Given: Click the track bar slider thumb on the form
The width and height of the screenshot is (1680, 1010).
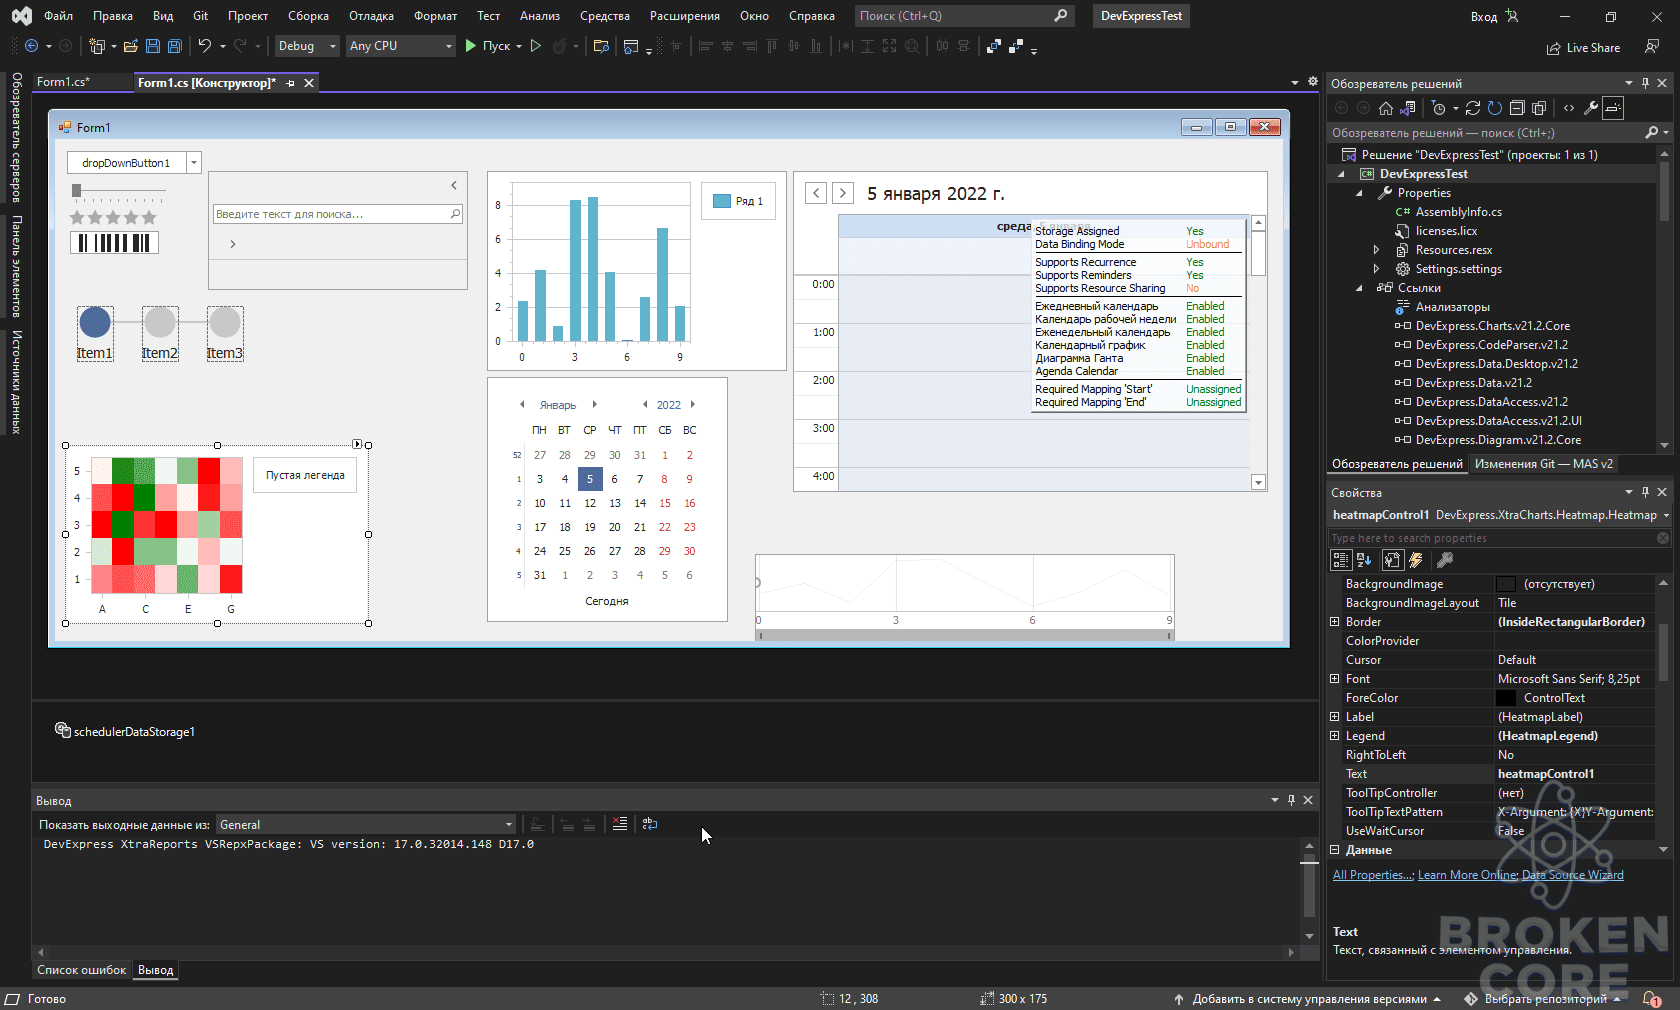Looking at the screenshot, I should [x=76, y=190].
